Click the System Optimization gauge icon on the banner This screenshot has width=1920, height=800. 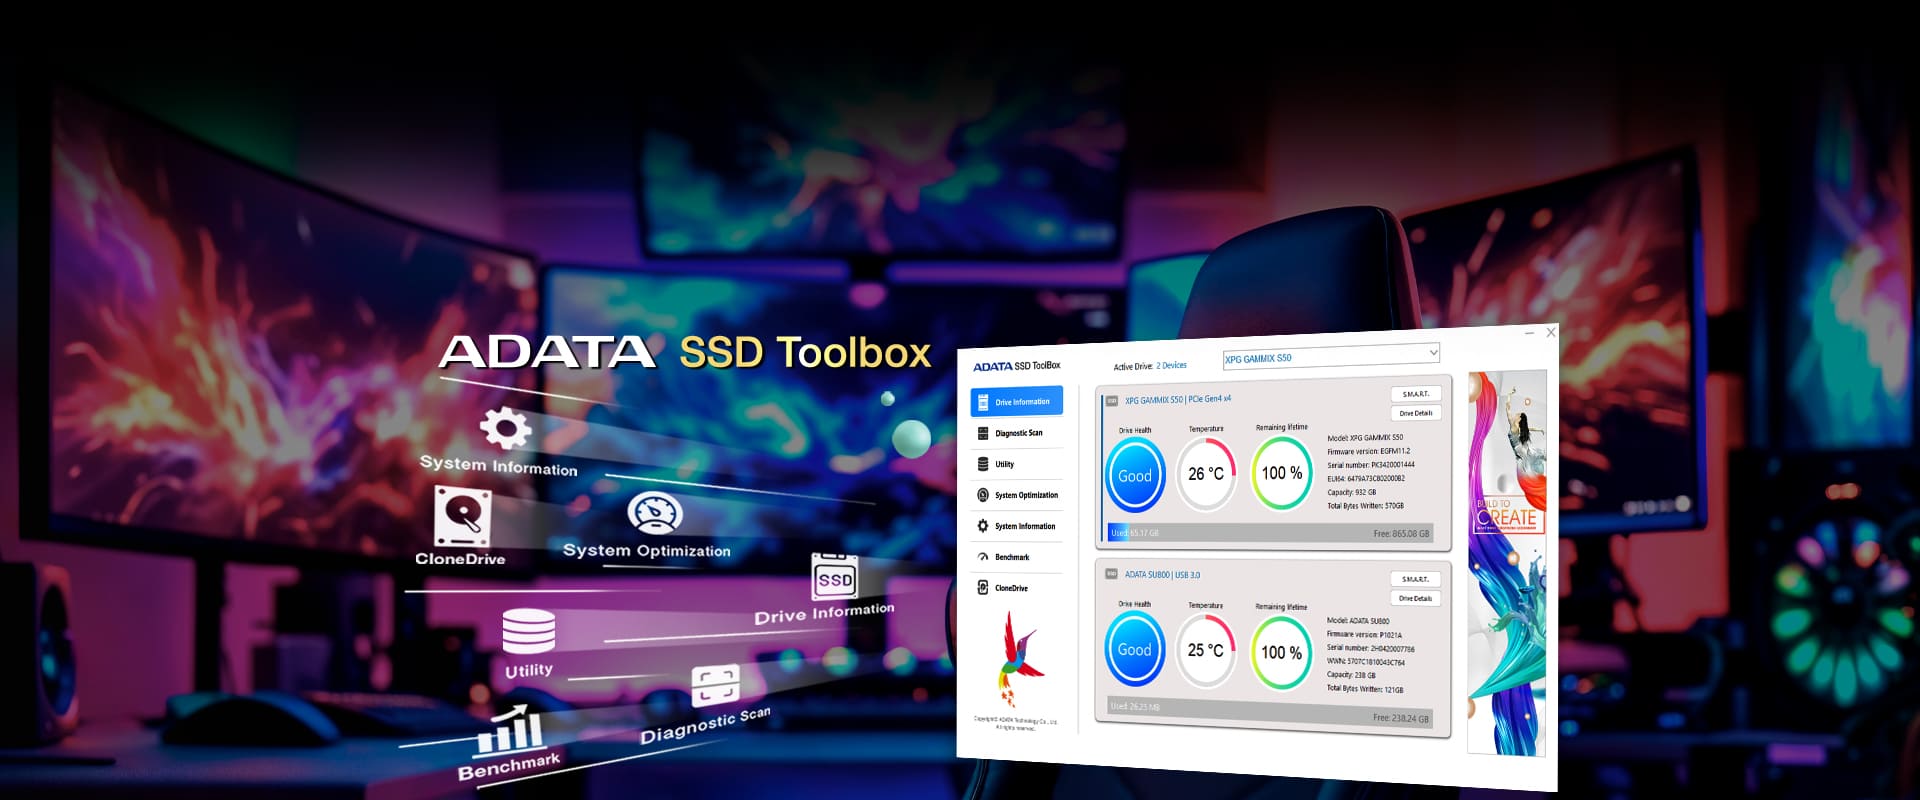[x=654, y=514]
